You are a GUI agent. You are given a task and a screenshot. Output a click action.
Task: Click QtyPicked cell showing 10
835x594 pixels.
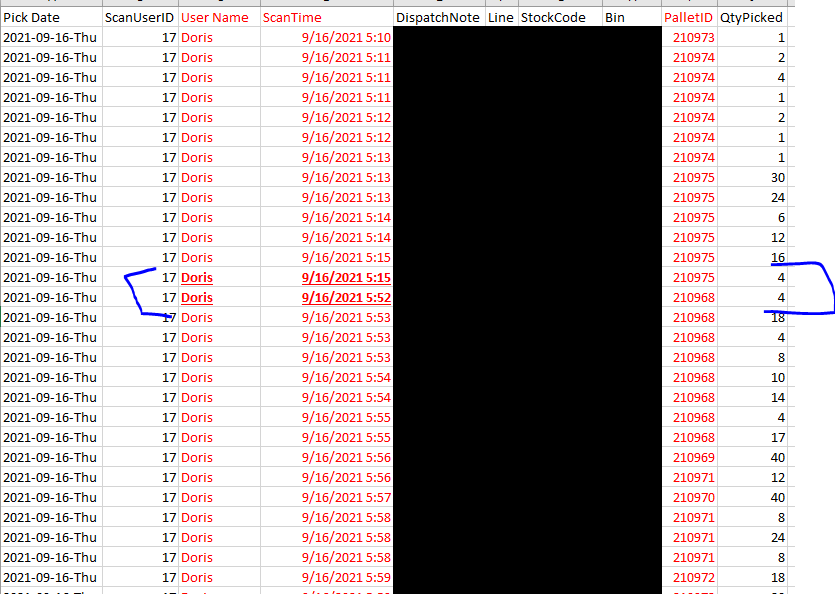click(x=752, y=378)
